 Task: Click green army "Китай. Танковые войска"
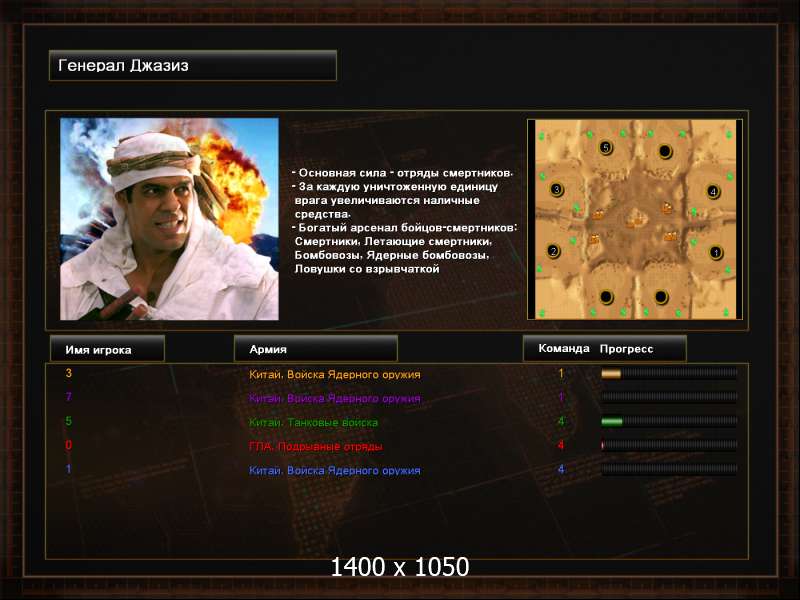click(313, 422)
